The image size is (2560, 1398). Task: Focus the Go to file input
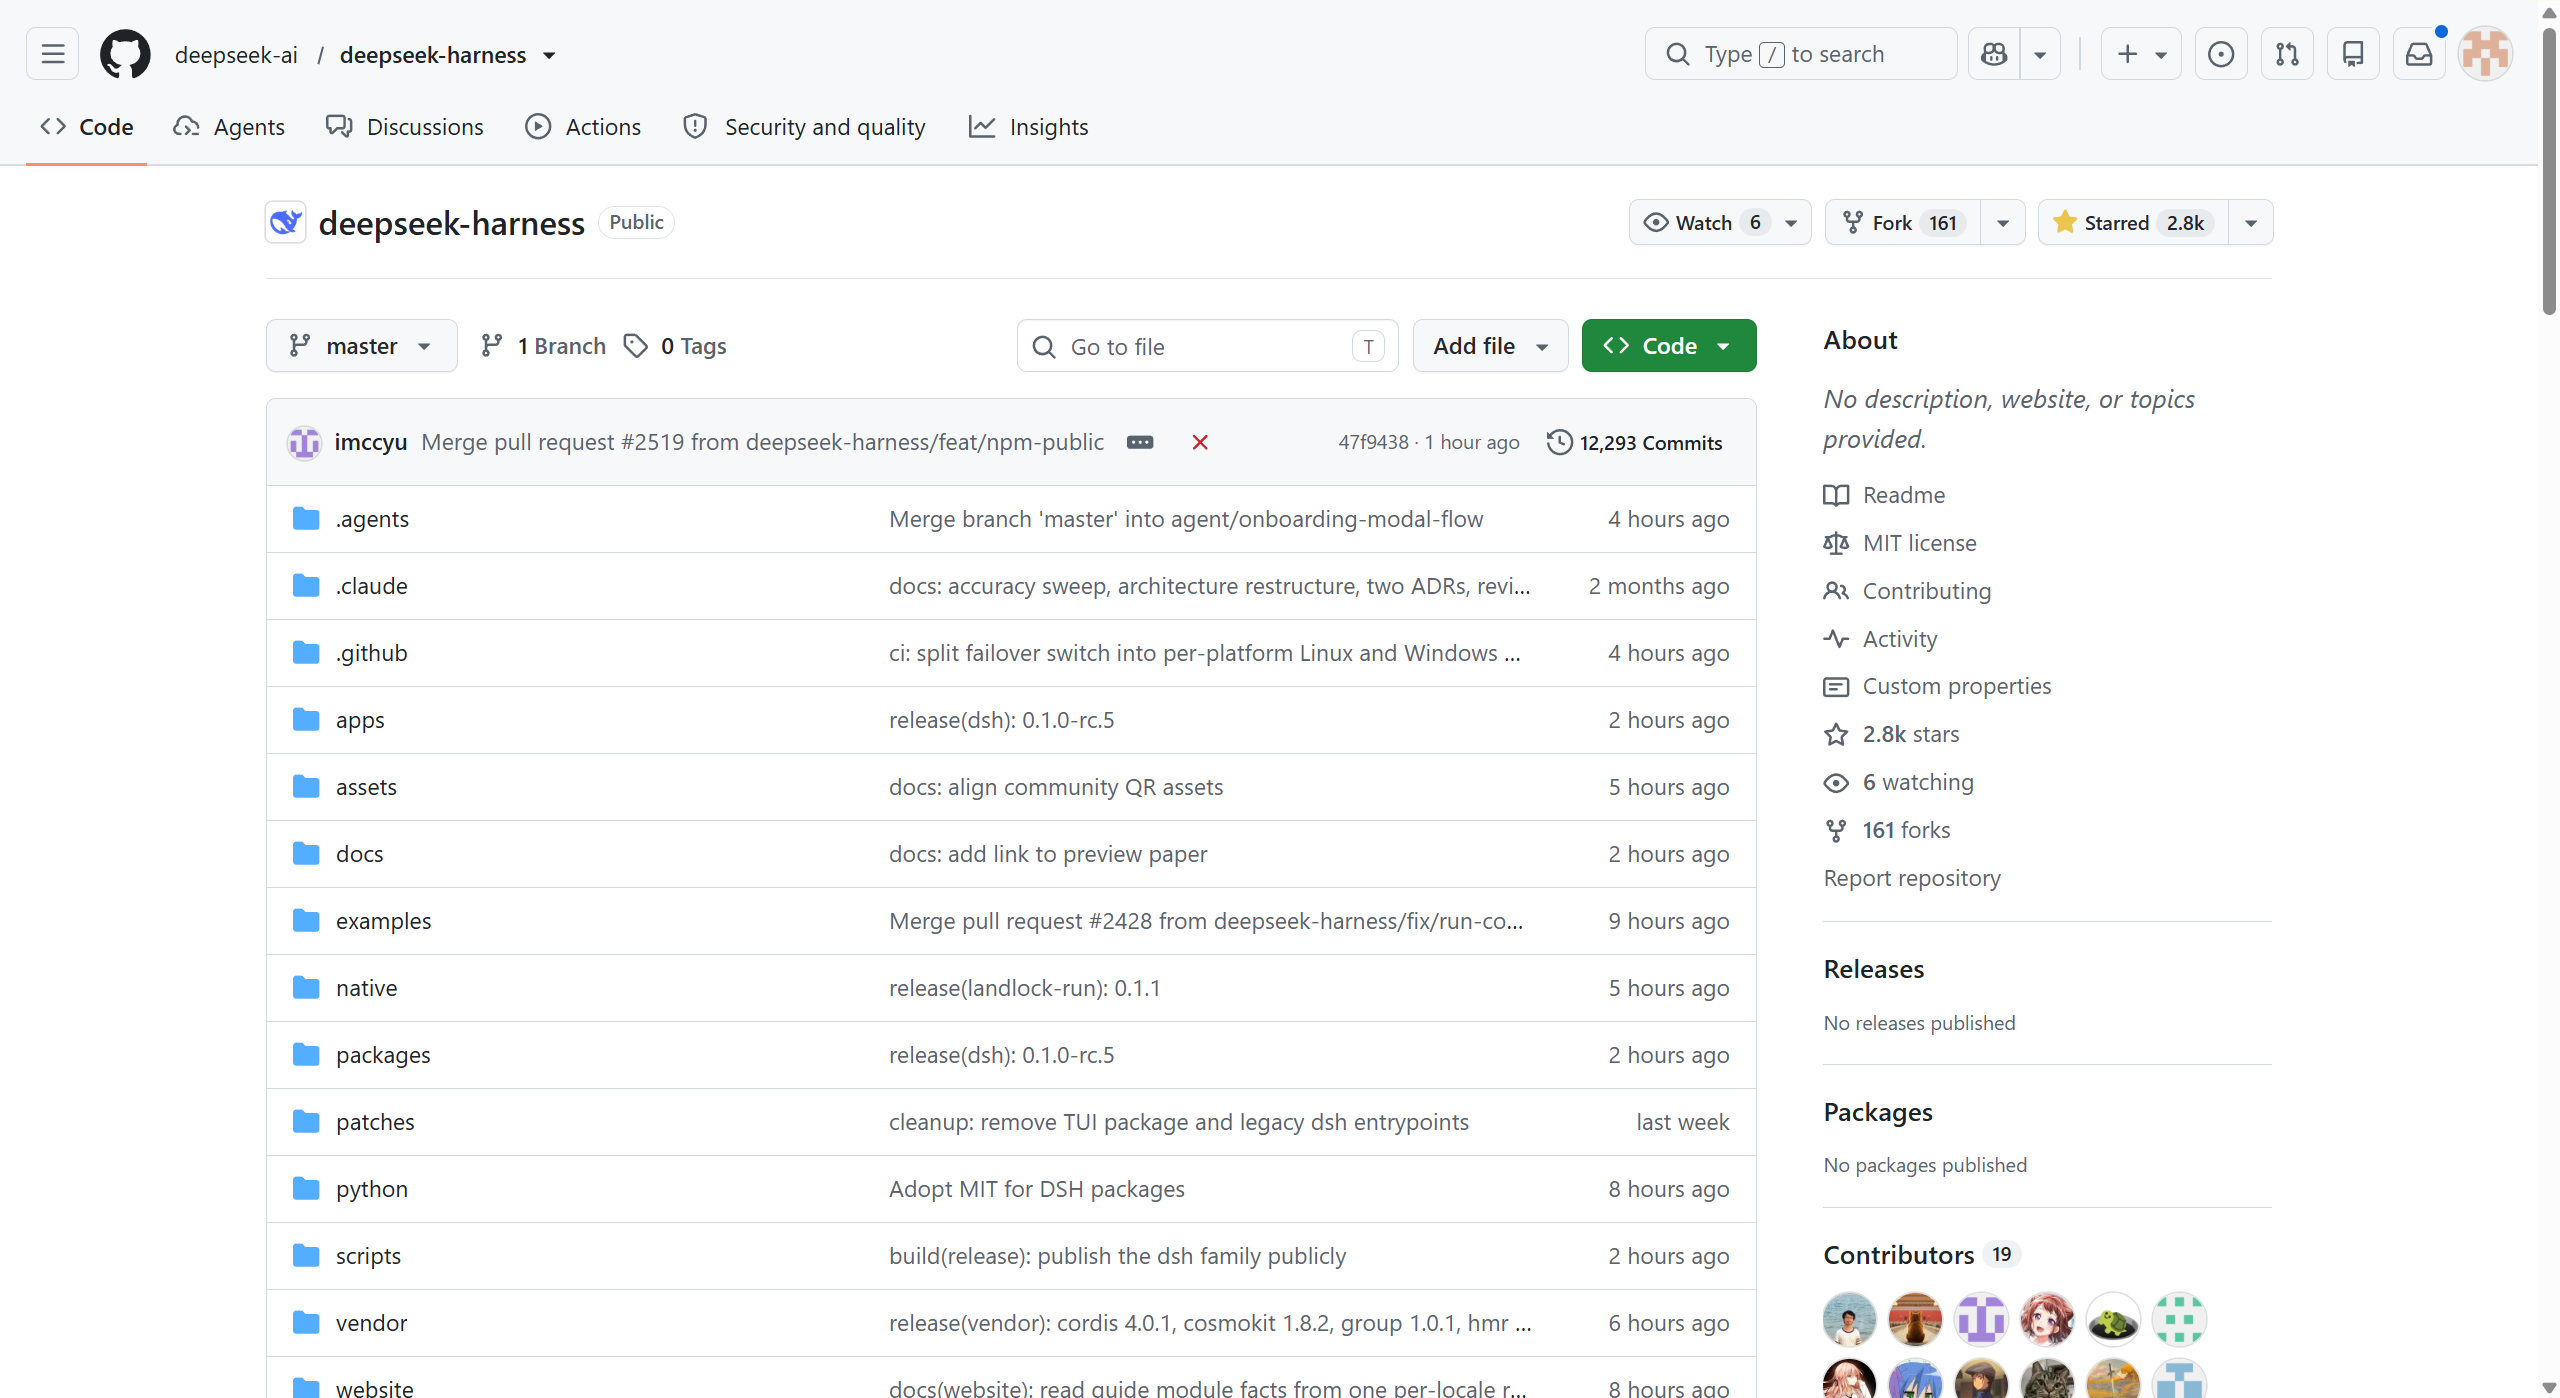click(1207, 346)
